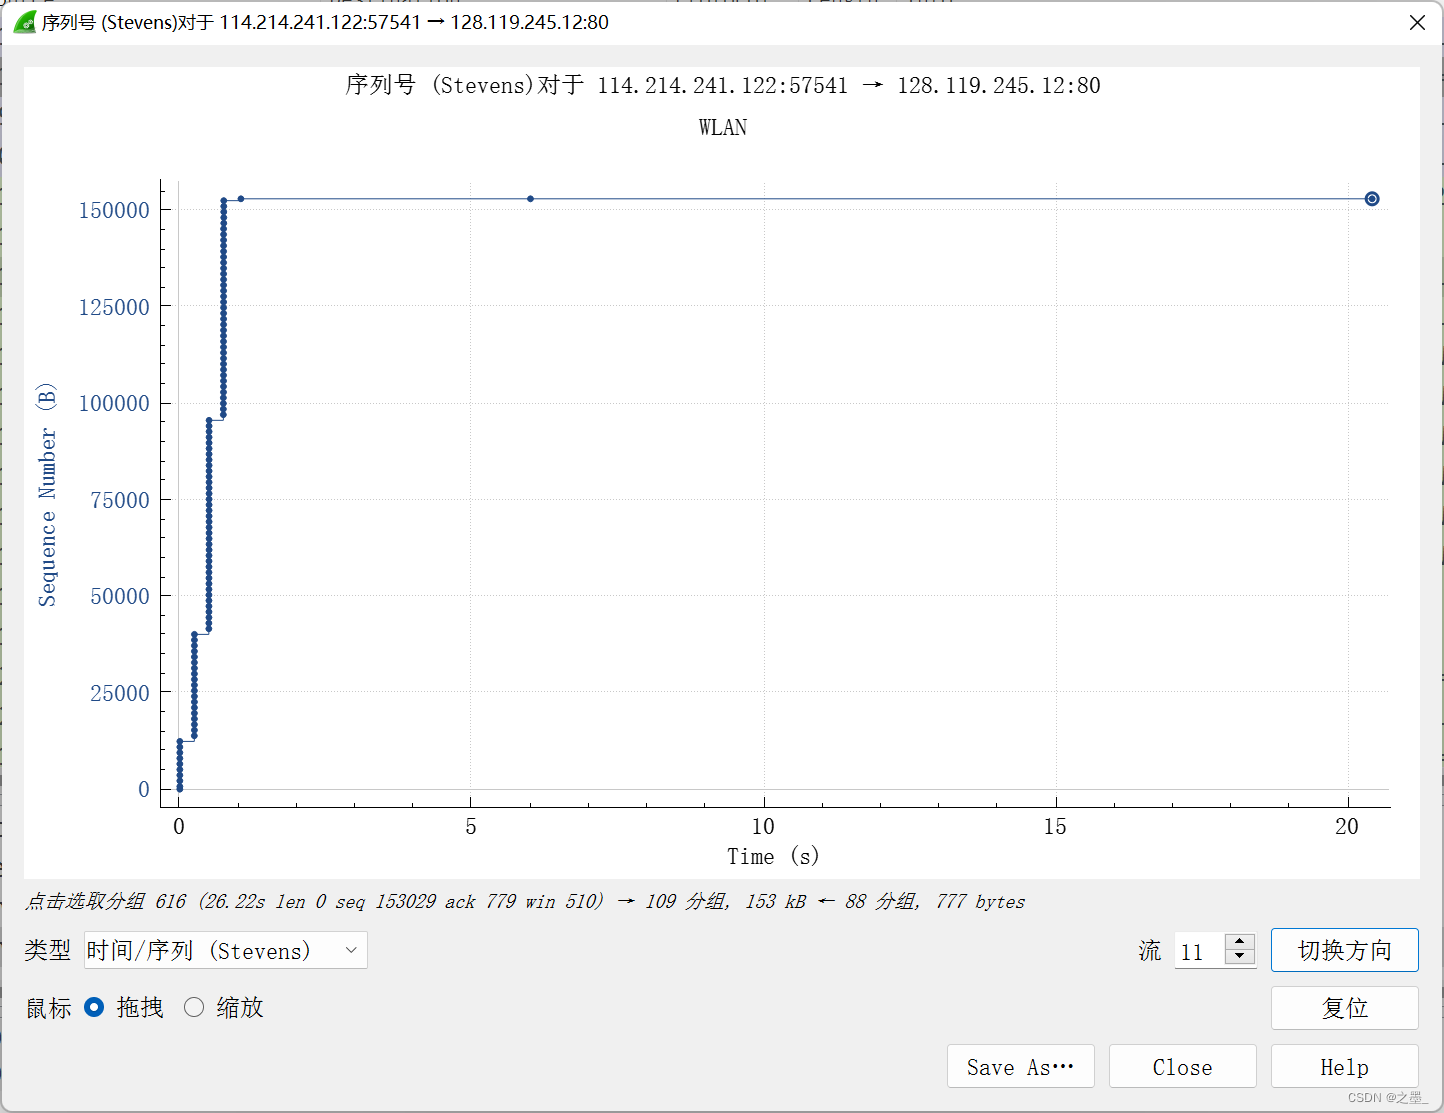Click the 类型 label

point(48,950)
